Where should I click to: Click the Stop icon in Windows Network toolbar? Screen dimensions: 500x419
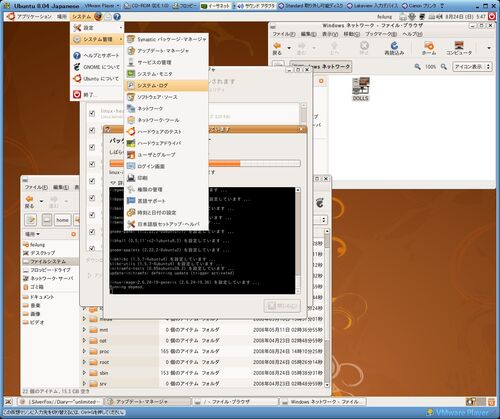pos(364,48)
